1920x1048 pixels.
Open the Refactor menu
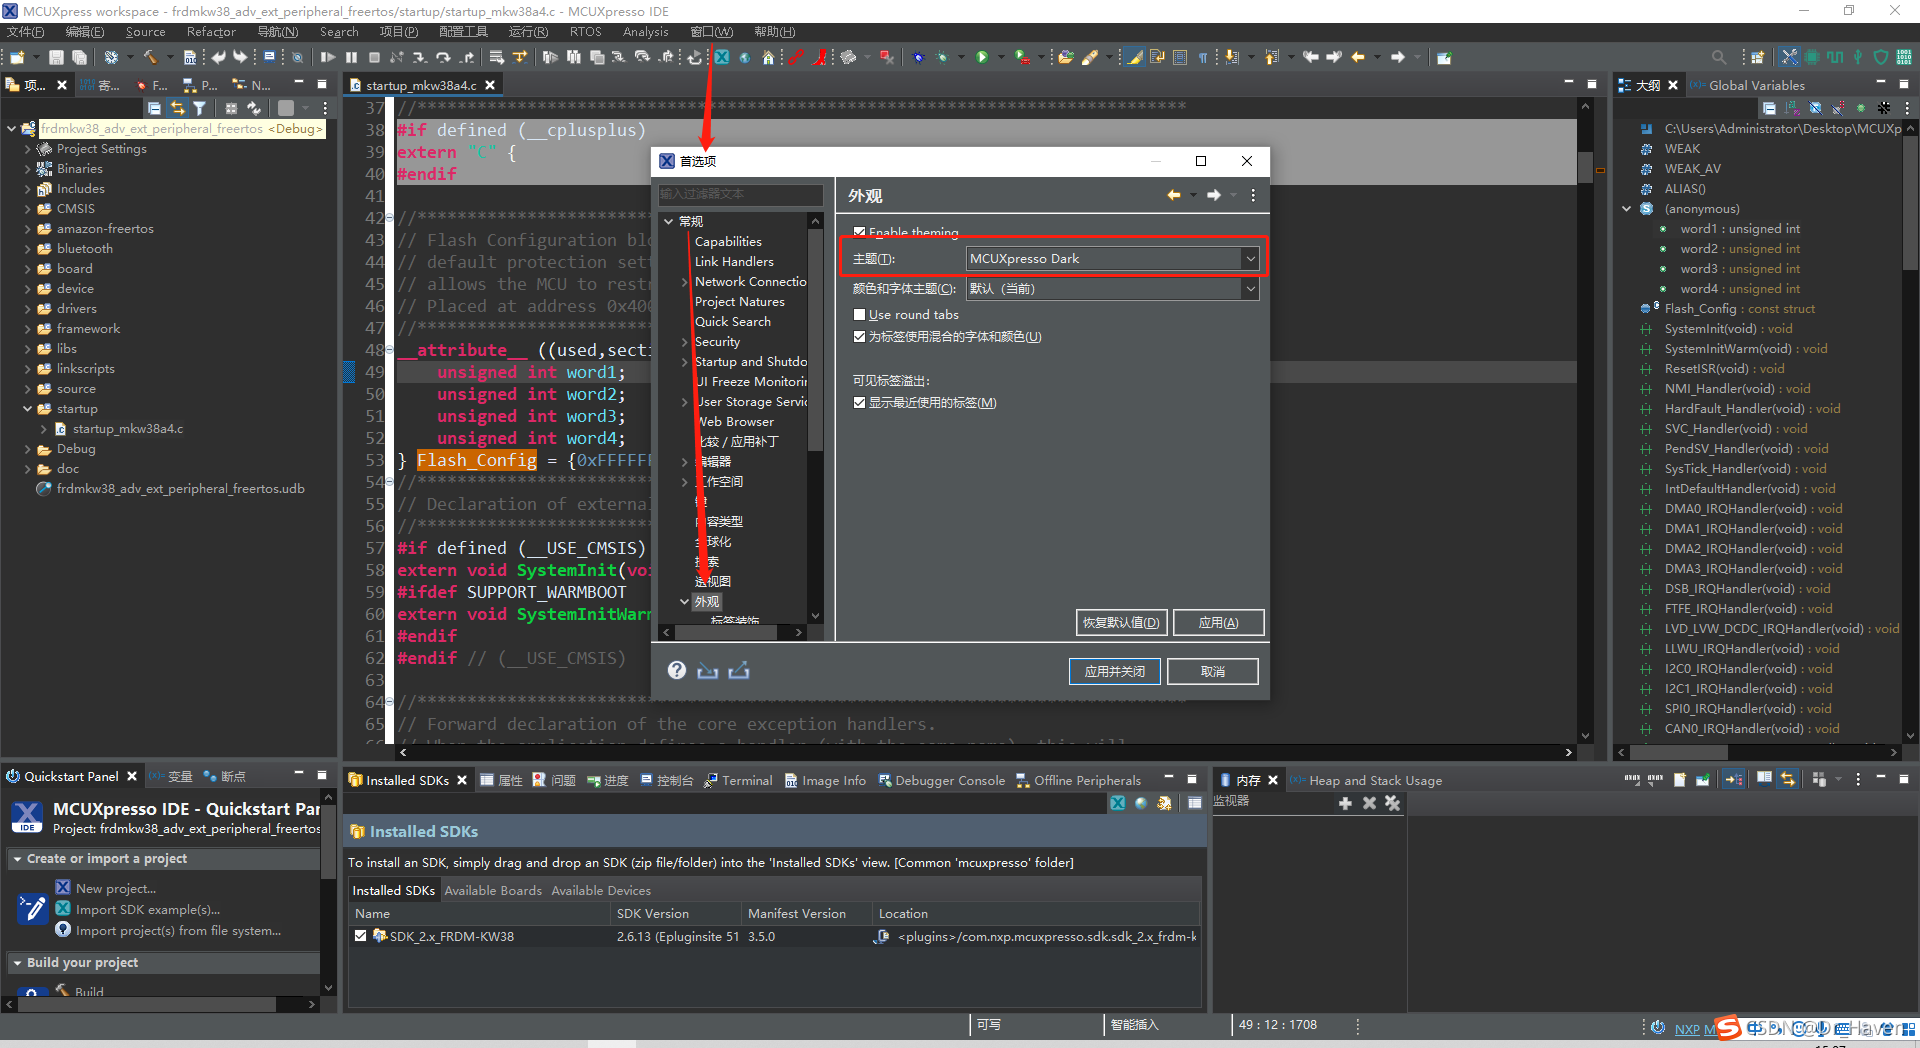point(211,32)
